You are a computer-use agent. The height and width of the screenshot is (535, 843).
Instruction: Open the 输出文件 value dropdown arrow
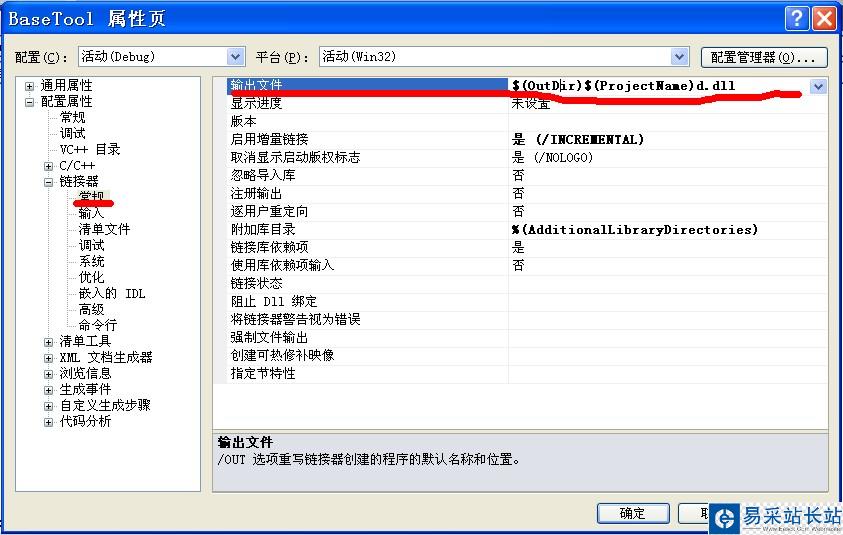818,86
